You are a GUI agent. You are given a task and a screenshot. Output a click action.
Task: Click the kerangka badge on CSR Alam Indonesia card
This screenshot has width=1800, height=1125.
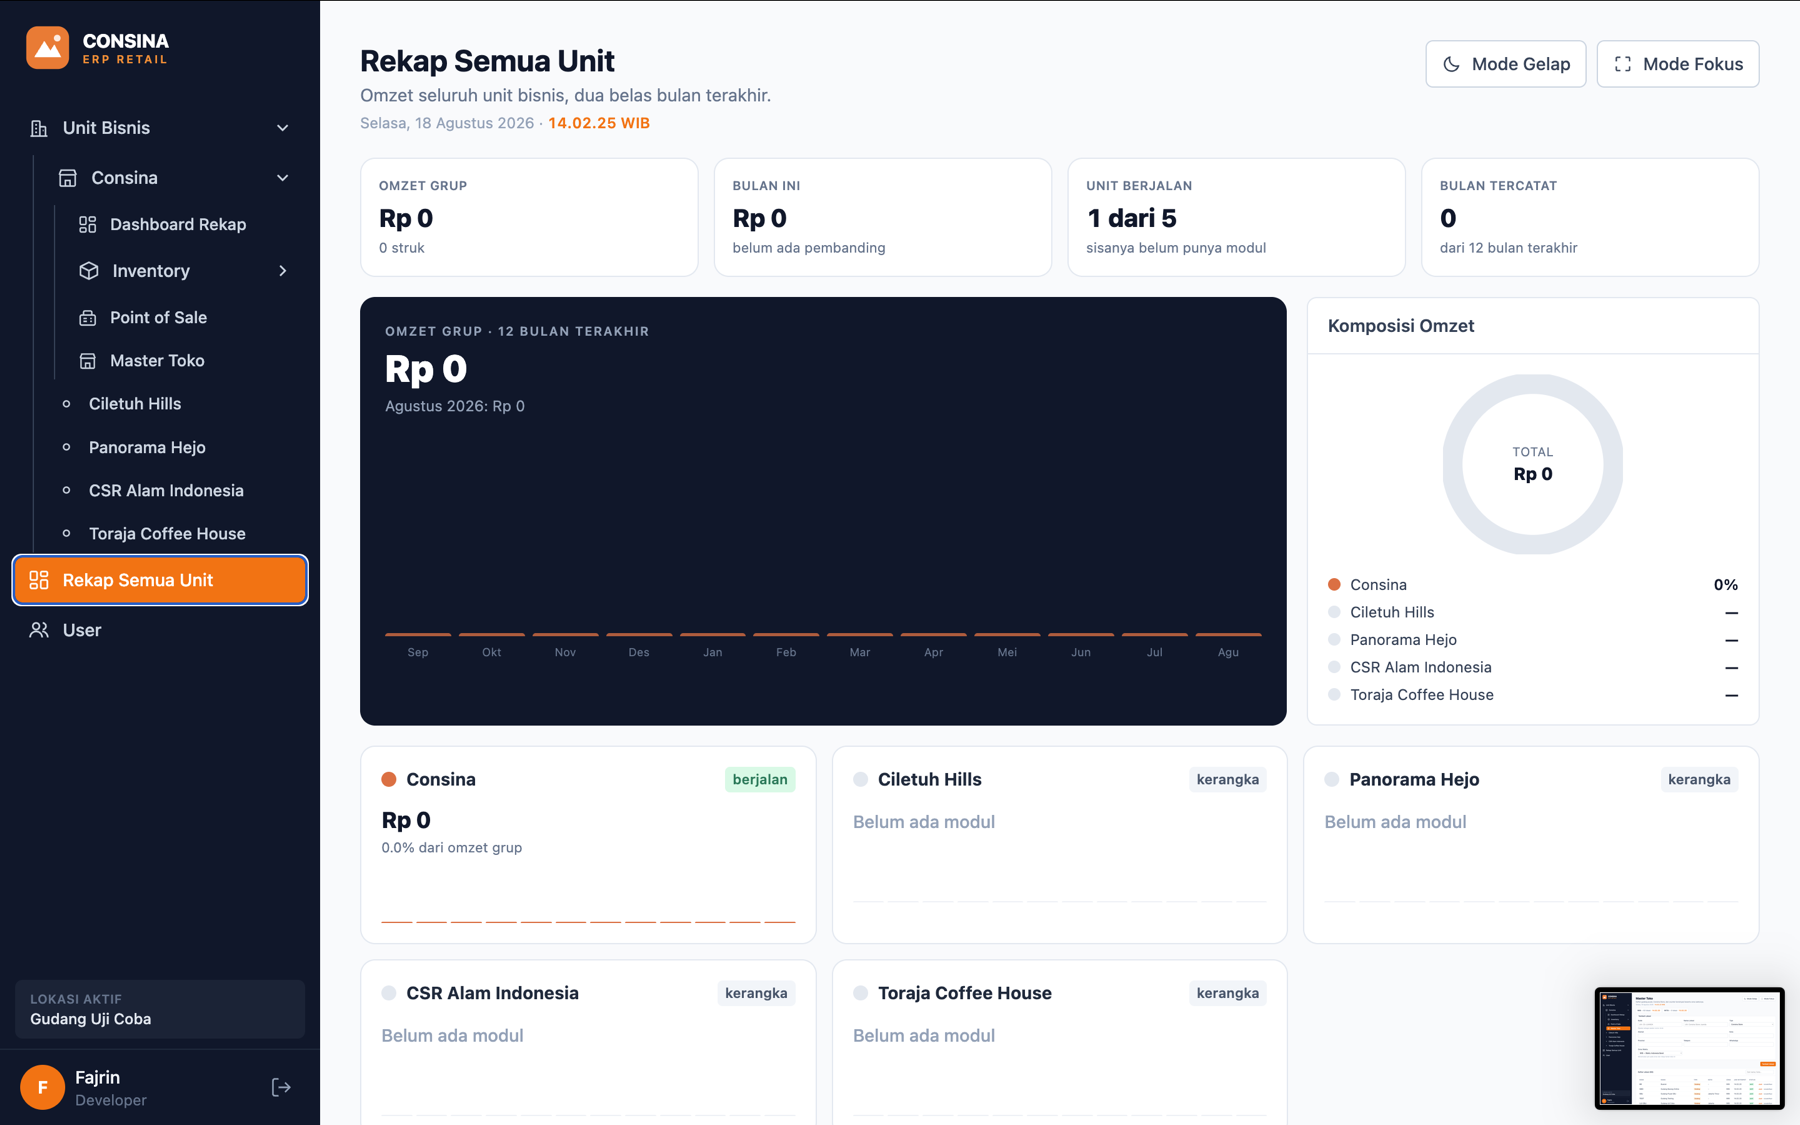click(x=756, y=993)
